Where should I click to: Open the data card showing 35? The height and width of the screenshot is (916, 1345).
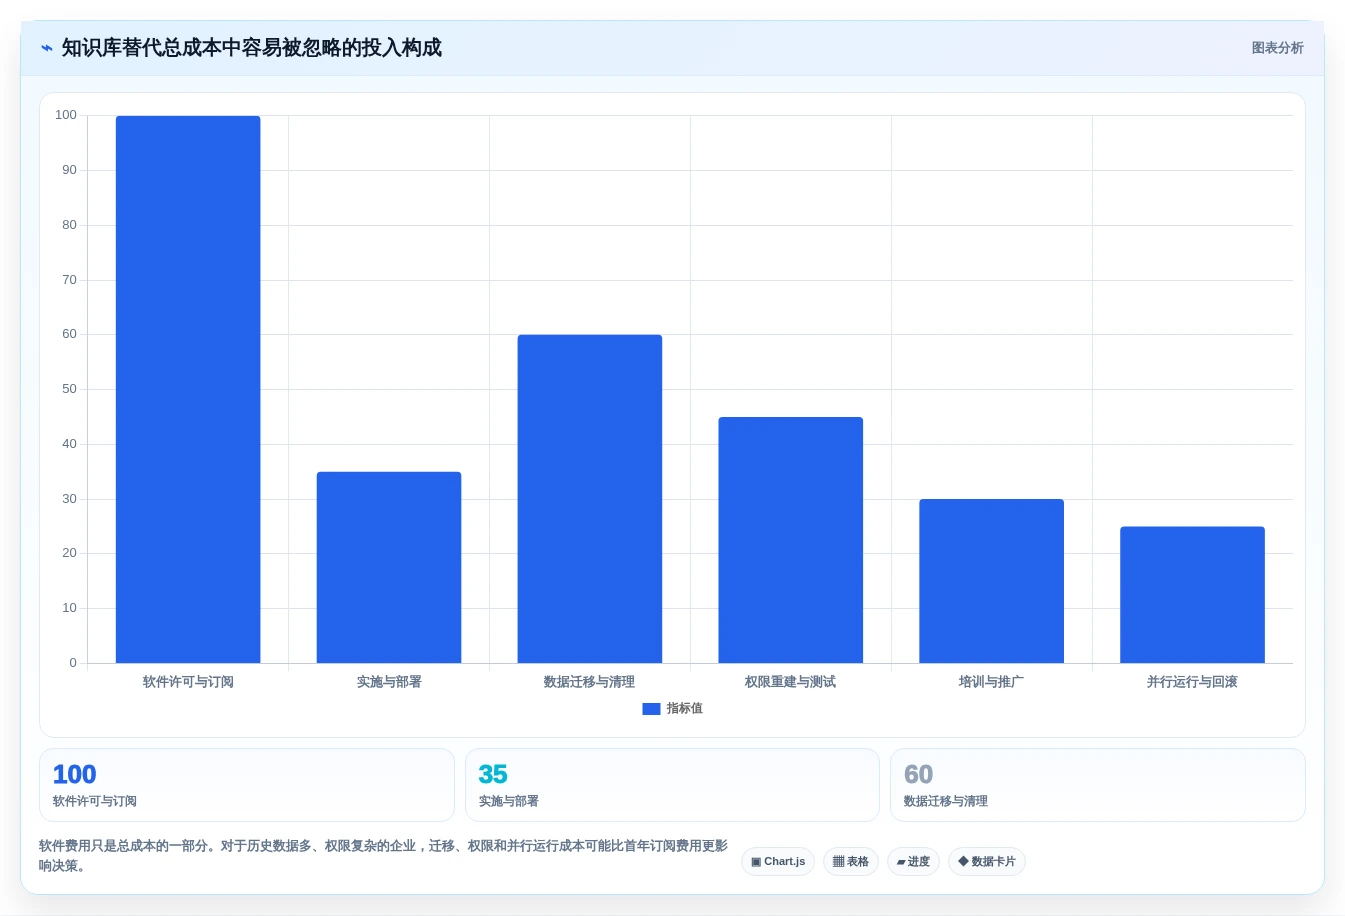(672, 785)
